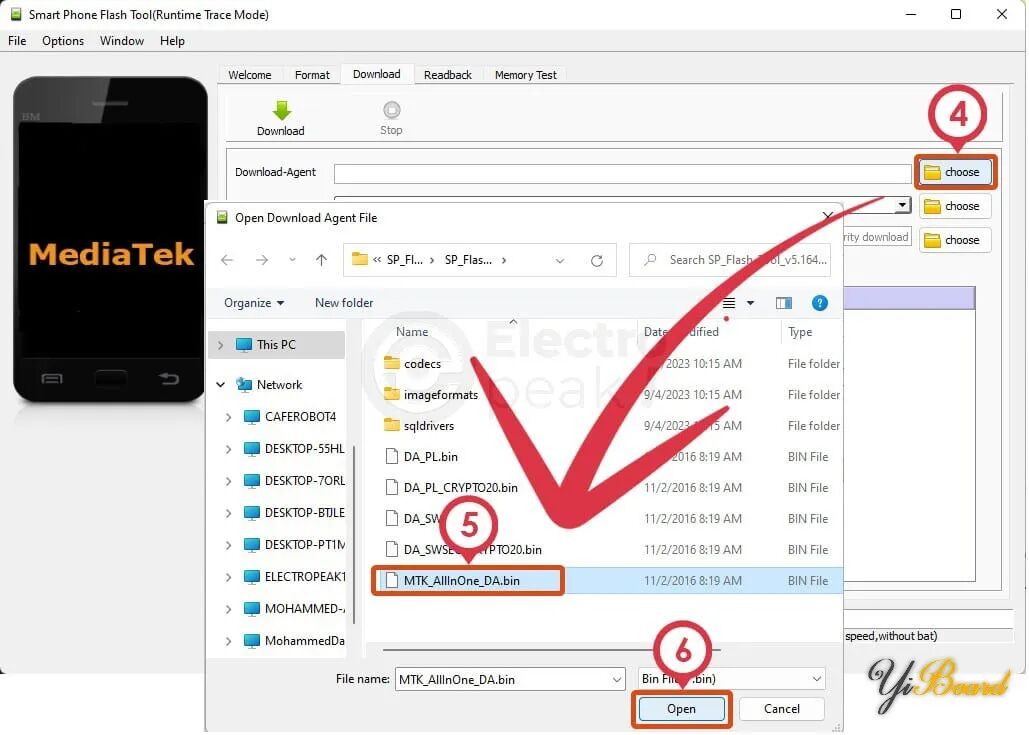Switch to the Readback tab
Image resolution: width=1029 pixels, height=735 pixels.
pyautogui.click(x=447, y=75)
